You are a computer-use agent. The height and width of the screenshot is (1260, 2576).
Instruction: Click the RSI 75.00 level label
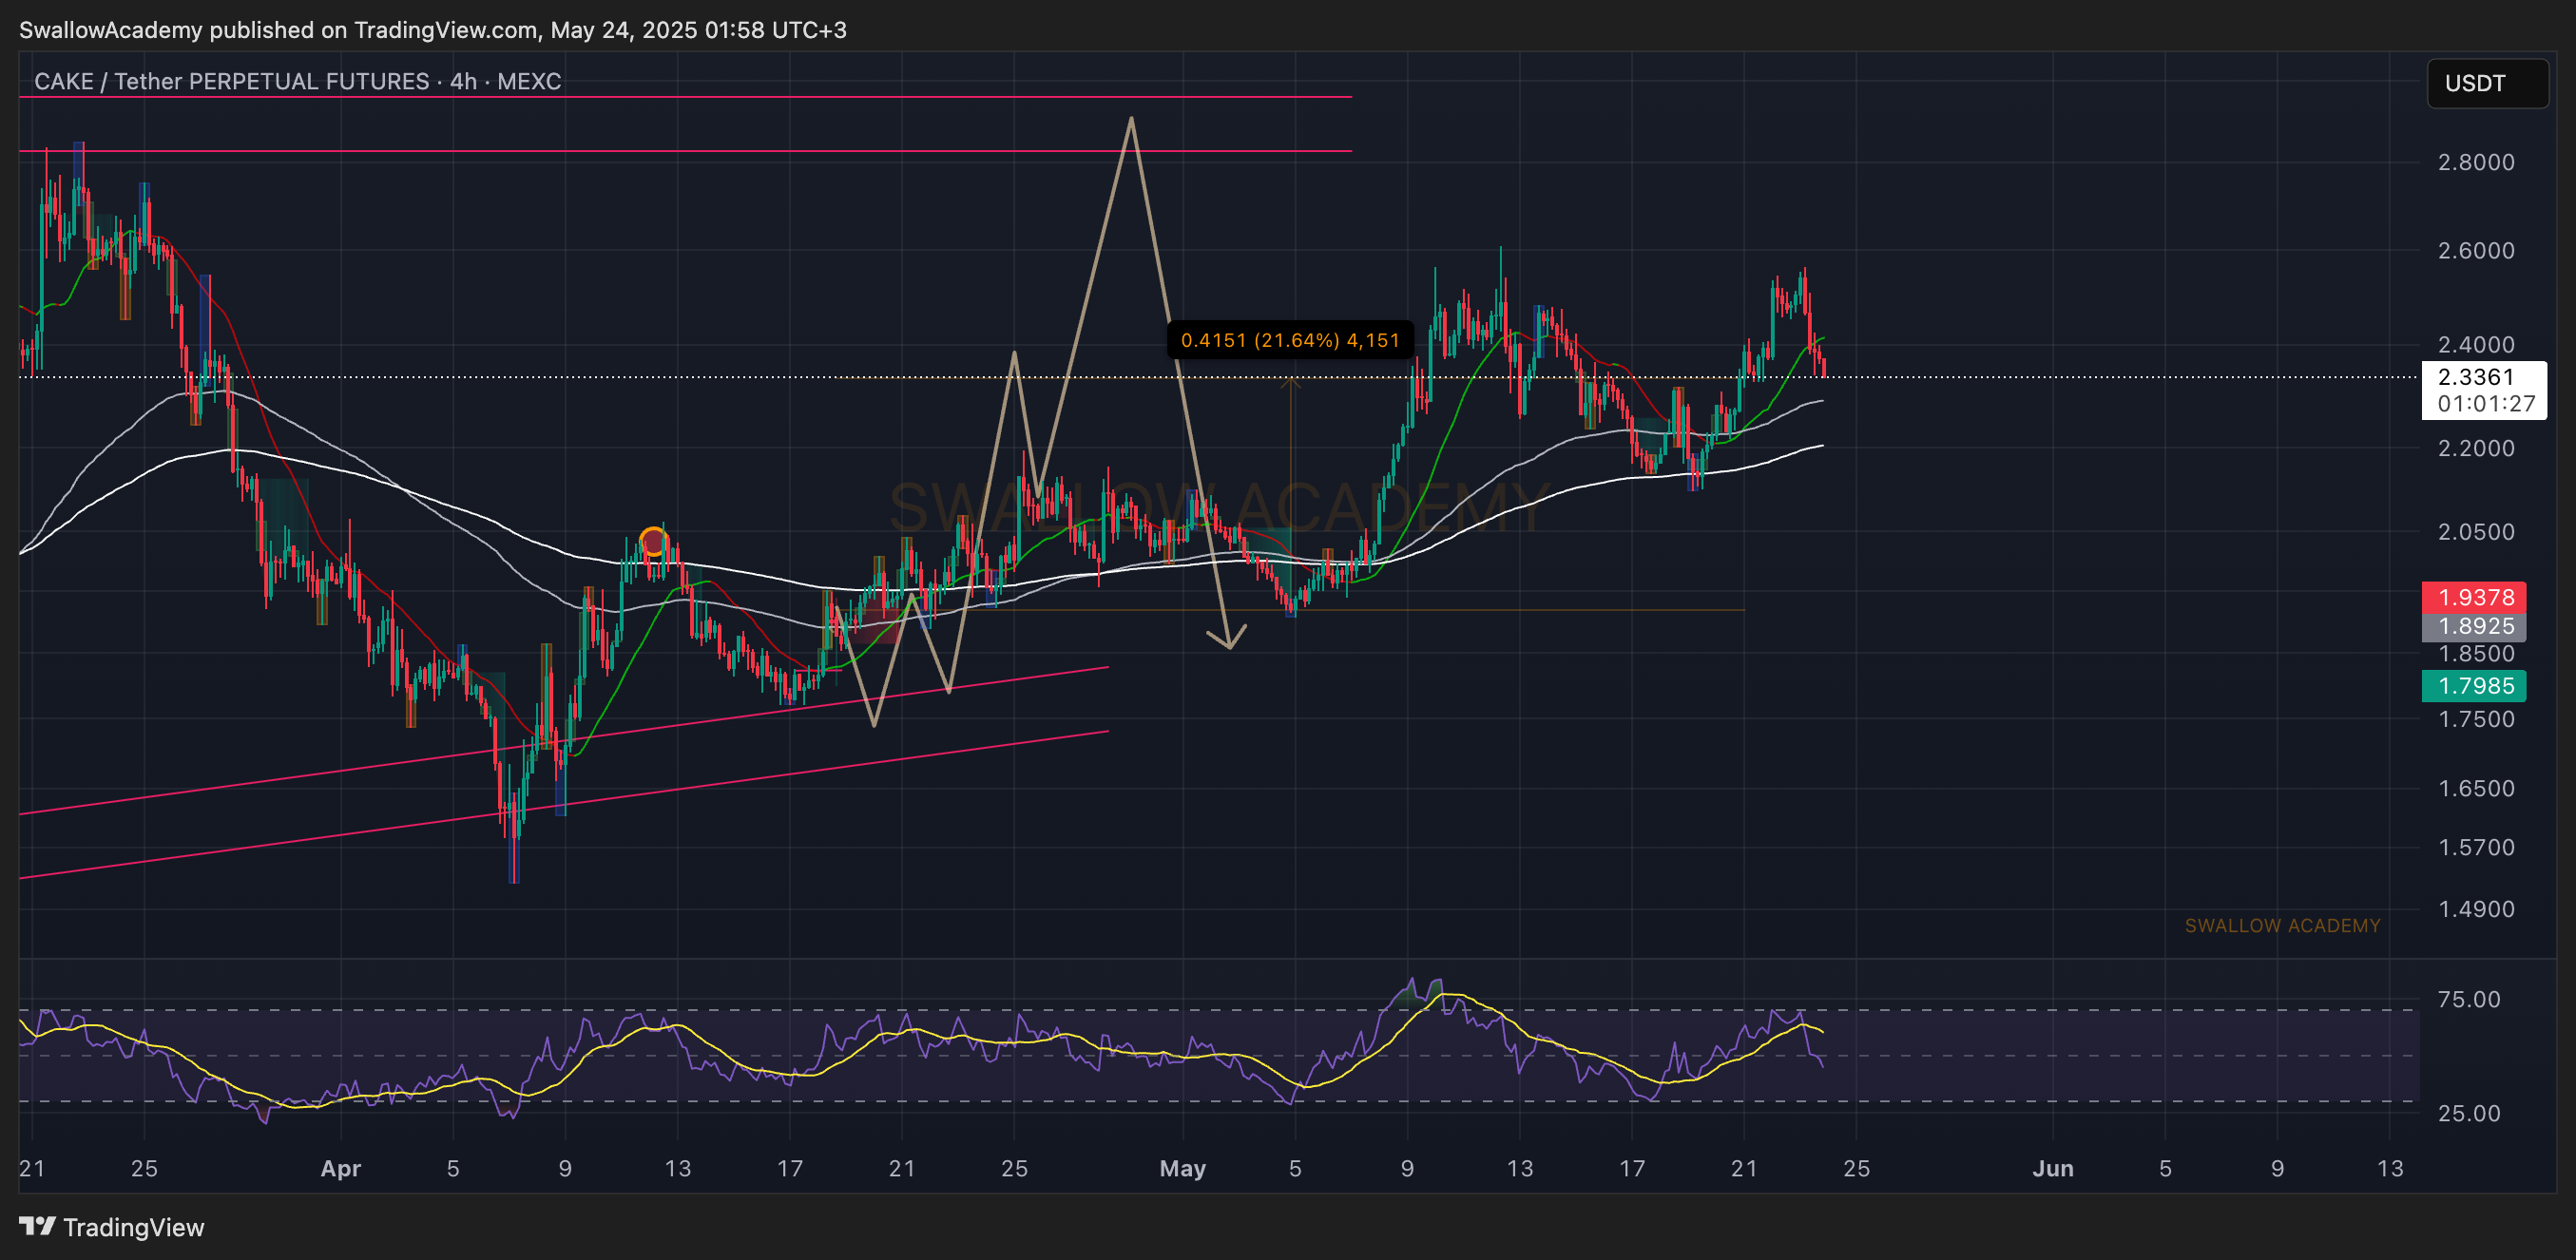pyautogui.click(x=2468, y=999)
